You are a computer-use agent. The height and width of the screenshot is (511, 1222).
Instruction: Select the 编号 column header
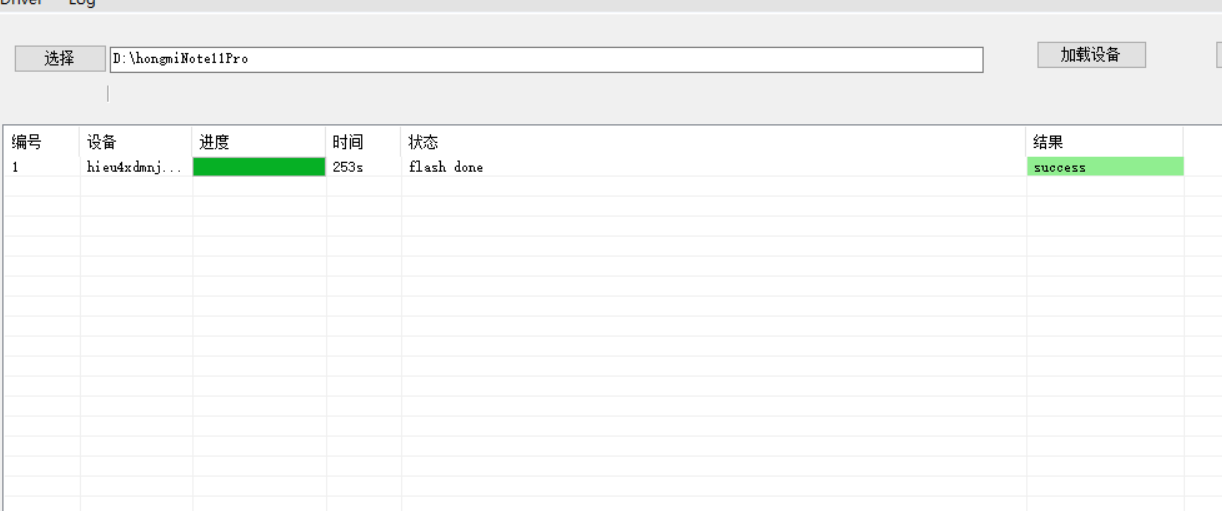[42, 142]
